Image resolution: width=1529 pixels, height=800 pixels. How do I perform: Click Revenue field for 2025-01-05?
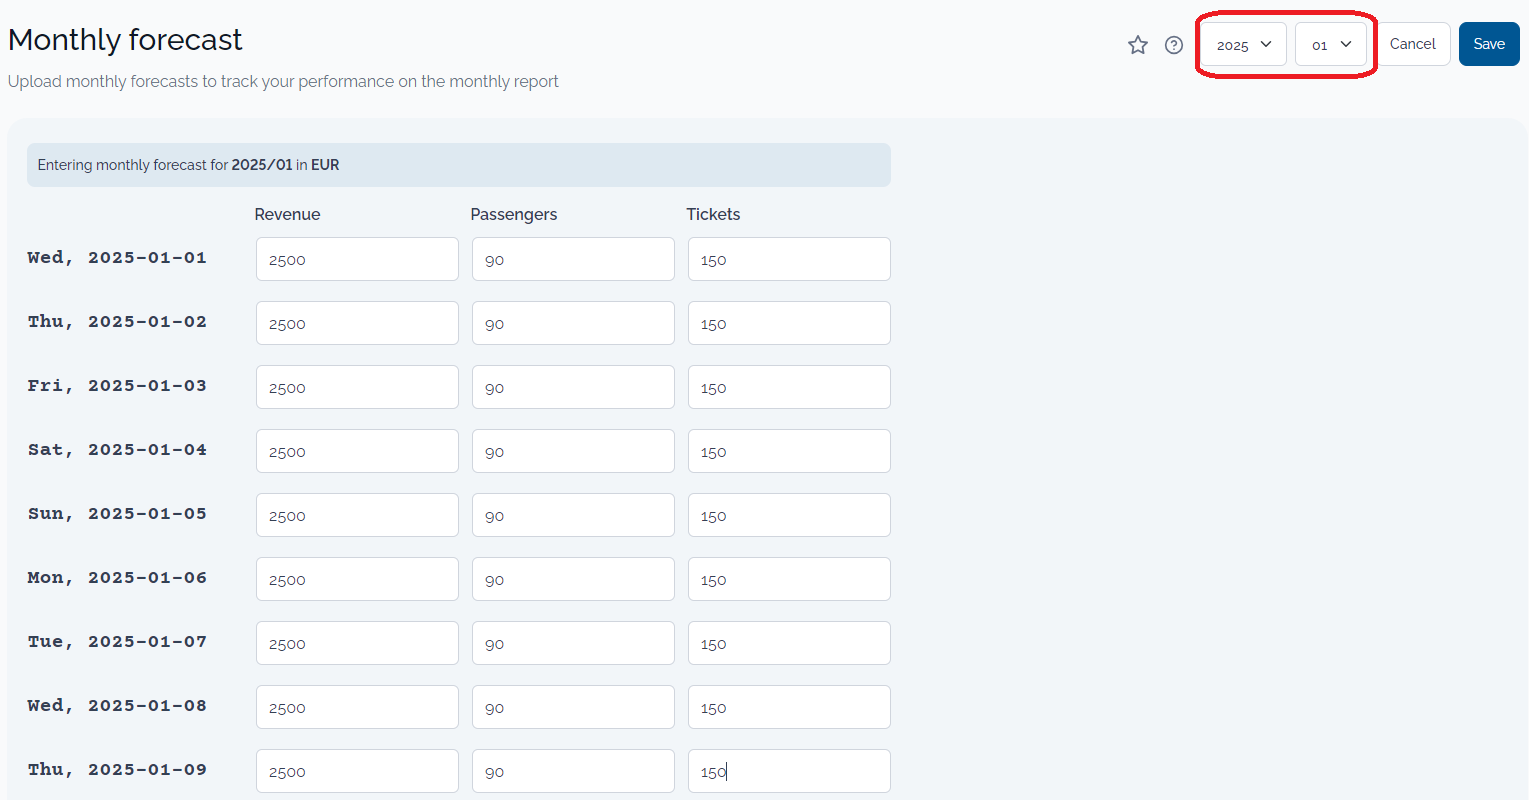pos(357,515)
